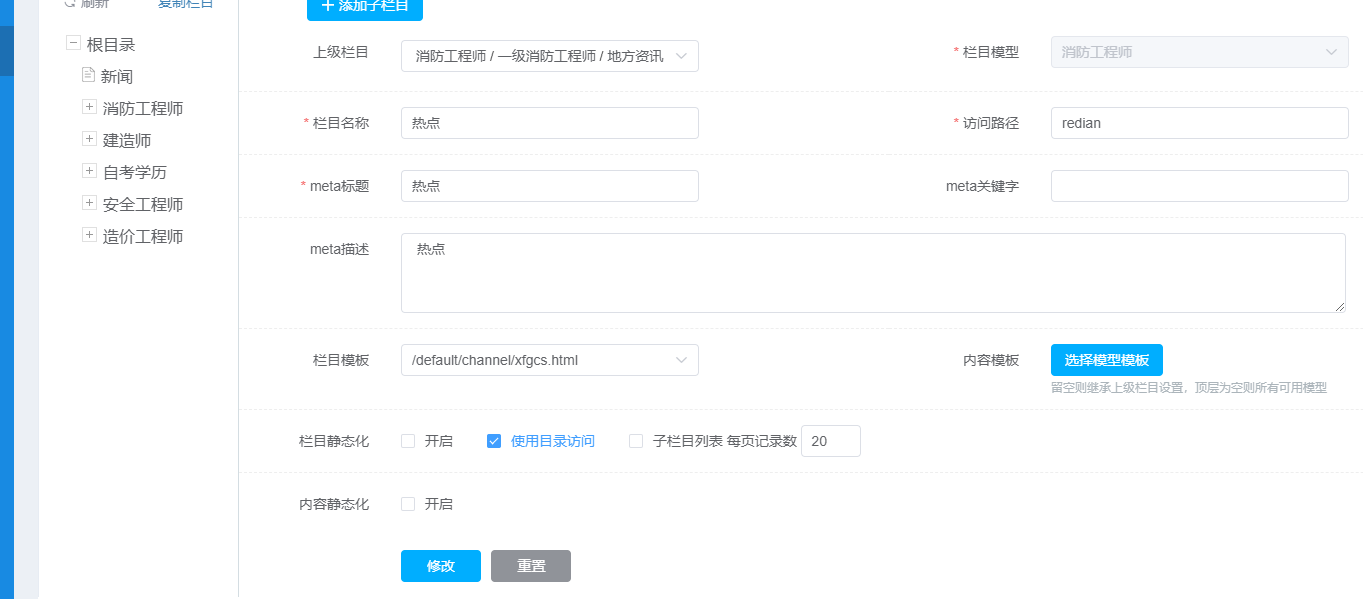Focus the meta标题 input field
Image resolution: width=1363 pixels, height=599 pixels.
pyautogui.click(x=550, y=186)
